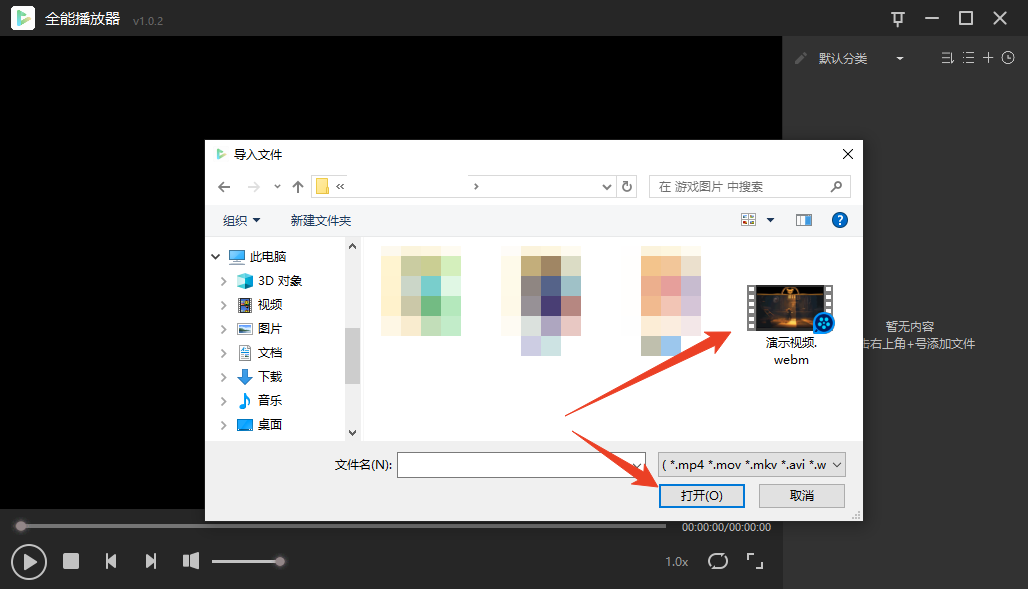Click the playlist sort order icon

(x=948, y=58)
